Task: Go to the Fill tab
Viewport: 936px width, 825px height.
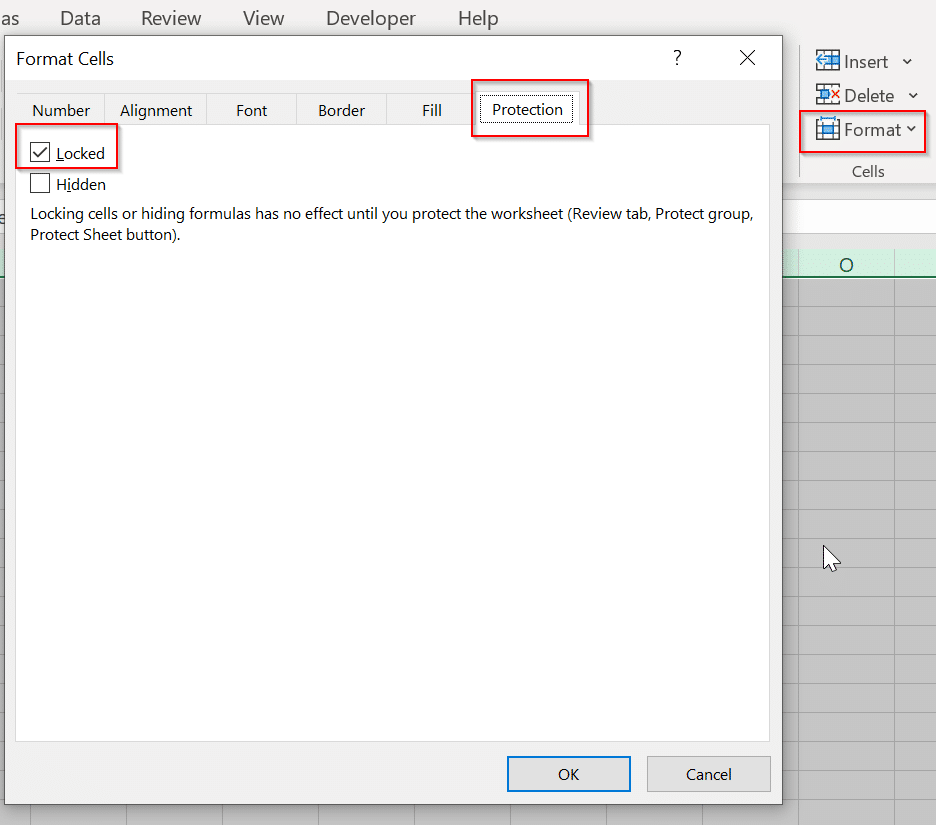Action: point(431,110)
